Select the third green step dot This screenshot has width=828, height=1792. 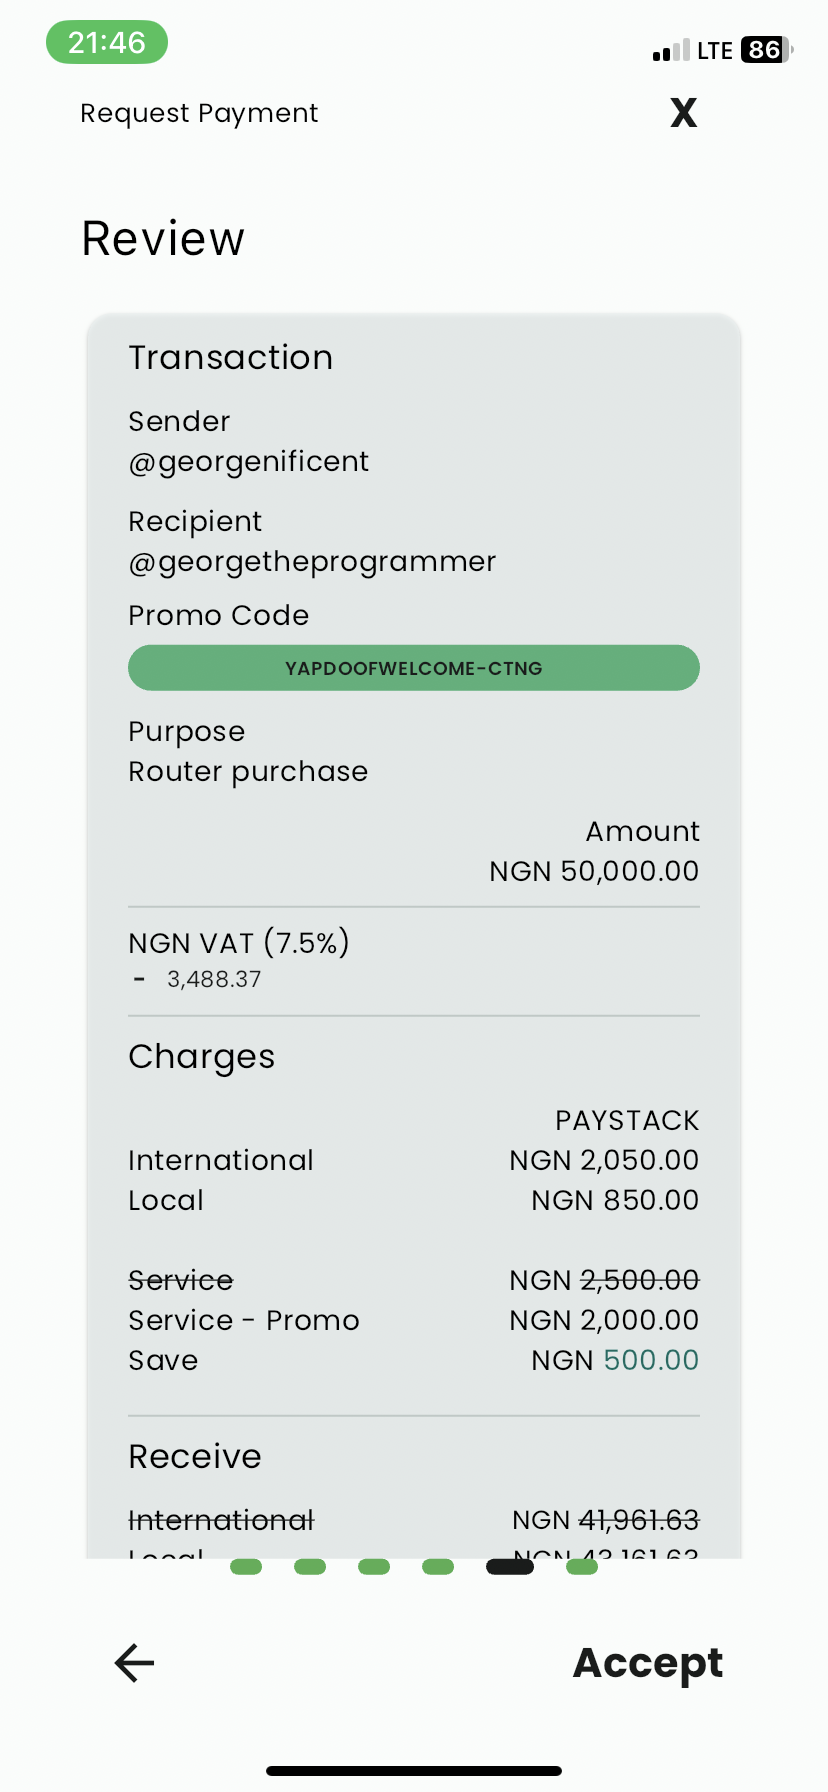[374, 1567]
